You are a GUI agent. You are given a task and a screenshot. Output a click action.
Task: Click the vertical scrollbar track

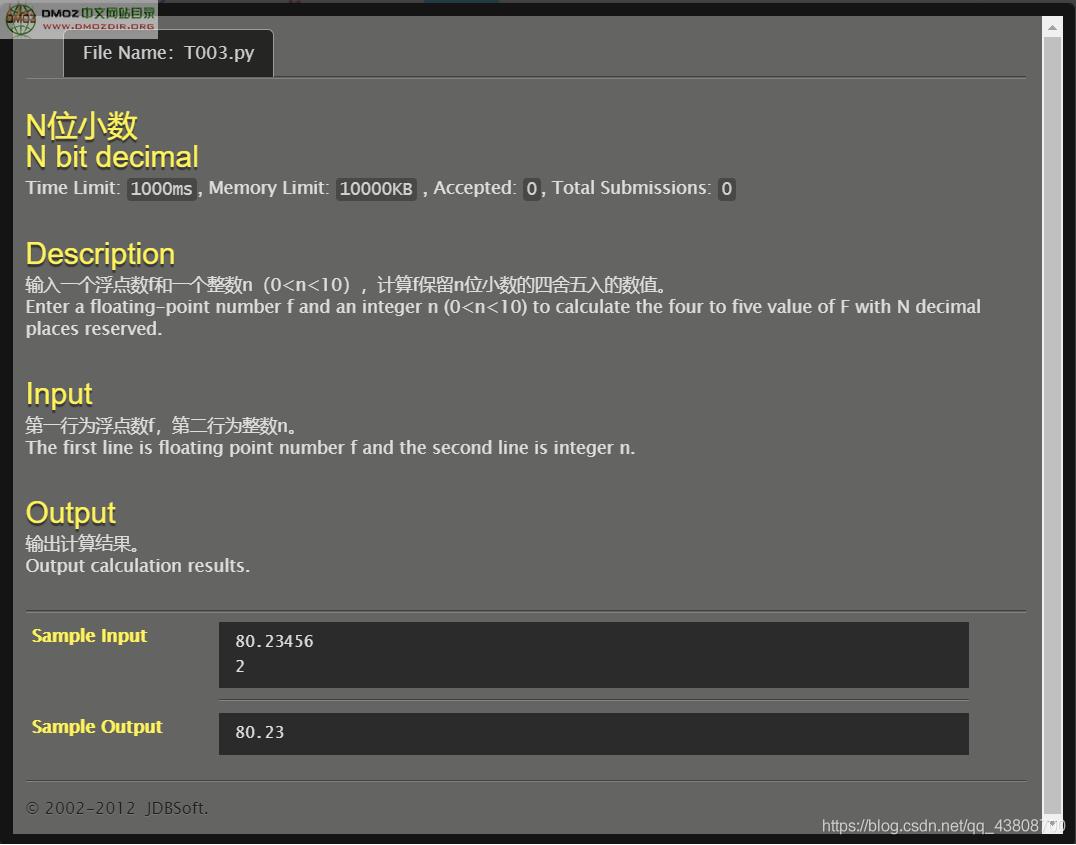pos(1052,426)
